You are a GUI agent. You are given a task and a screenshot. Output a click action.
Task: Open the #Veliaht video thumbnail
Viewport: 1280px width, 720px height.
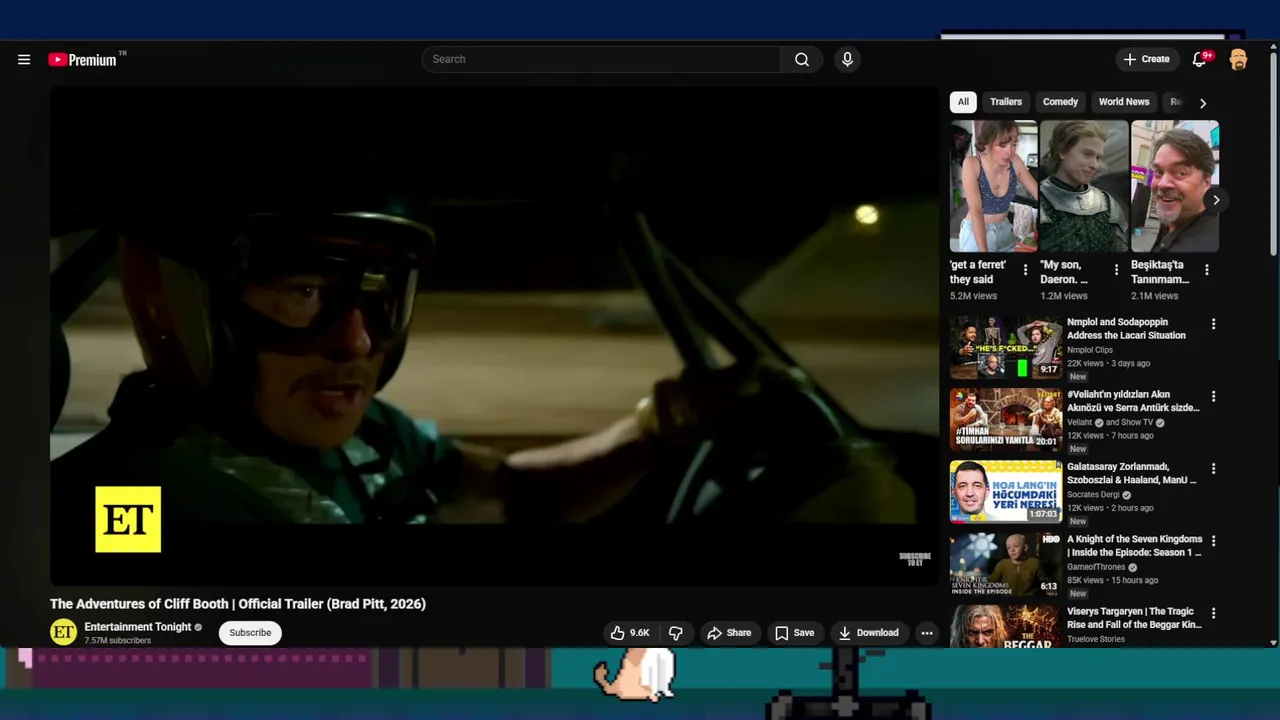1006,419
